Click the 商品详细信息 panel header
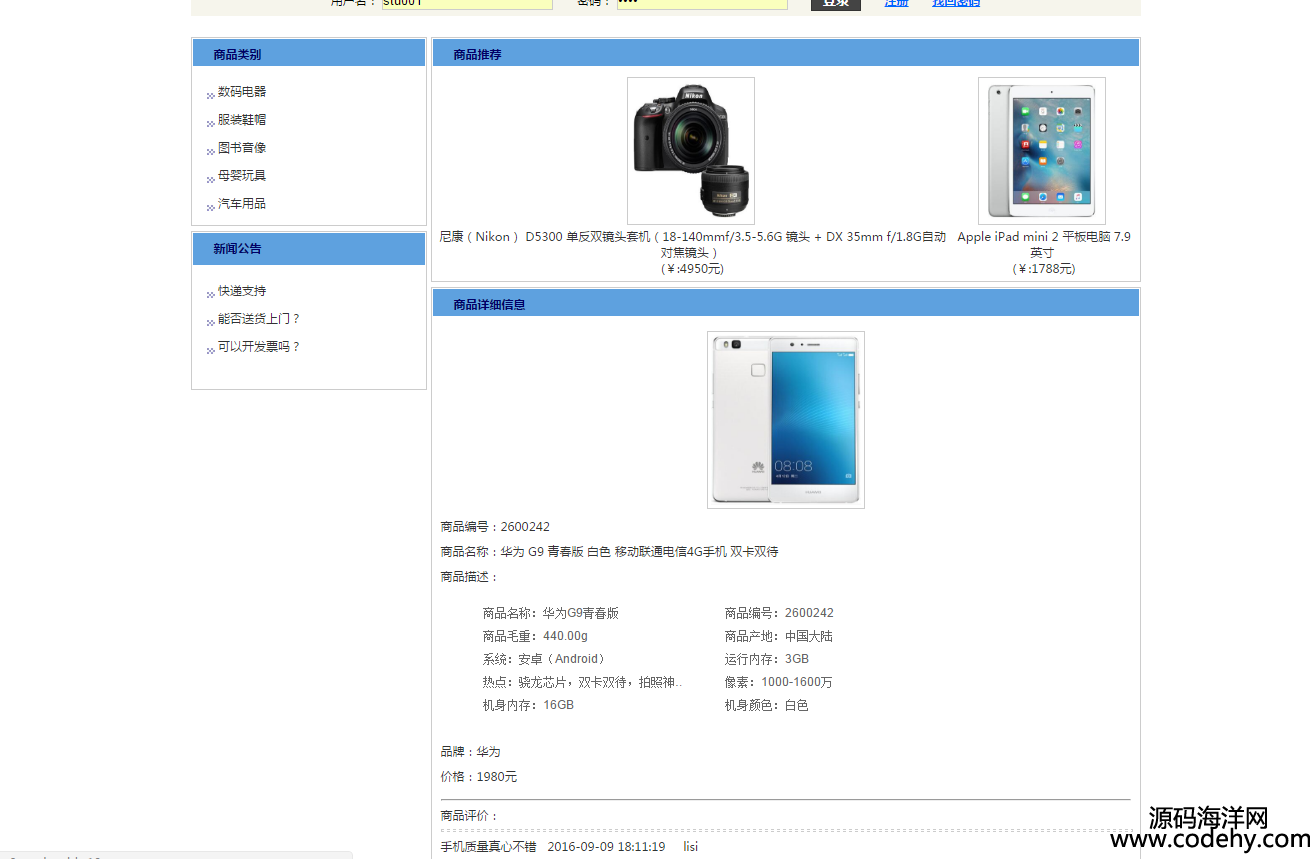 [786, 304]
